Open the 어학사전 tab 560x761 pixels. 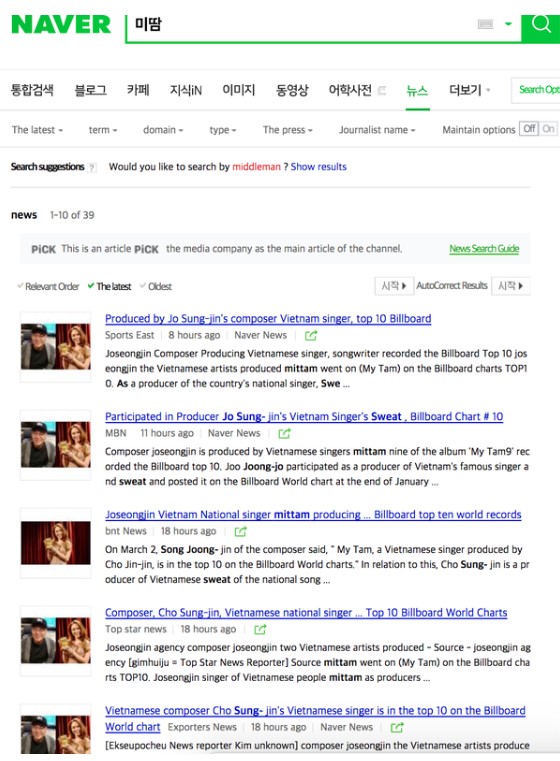350,90
